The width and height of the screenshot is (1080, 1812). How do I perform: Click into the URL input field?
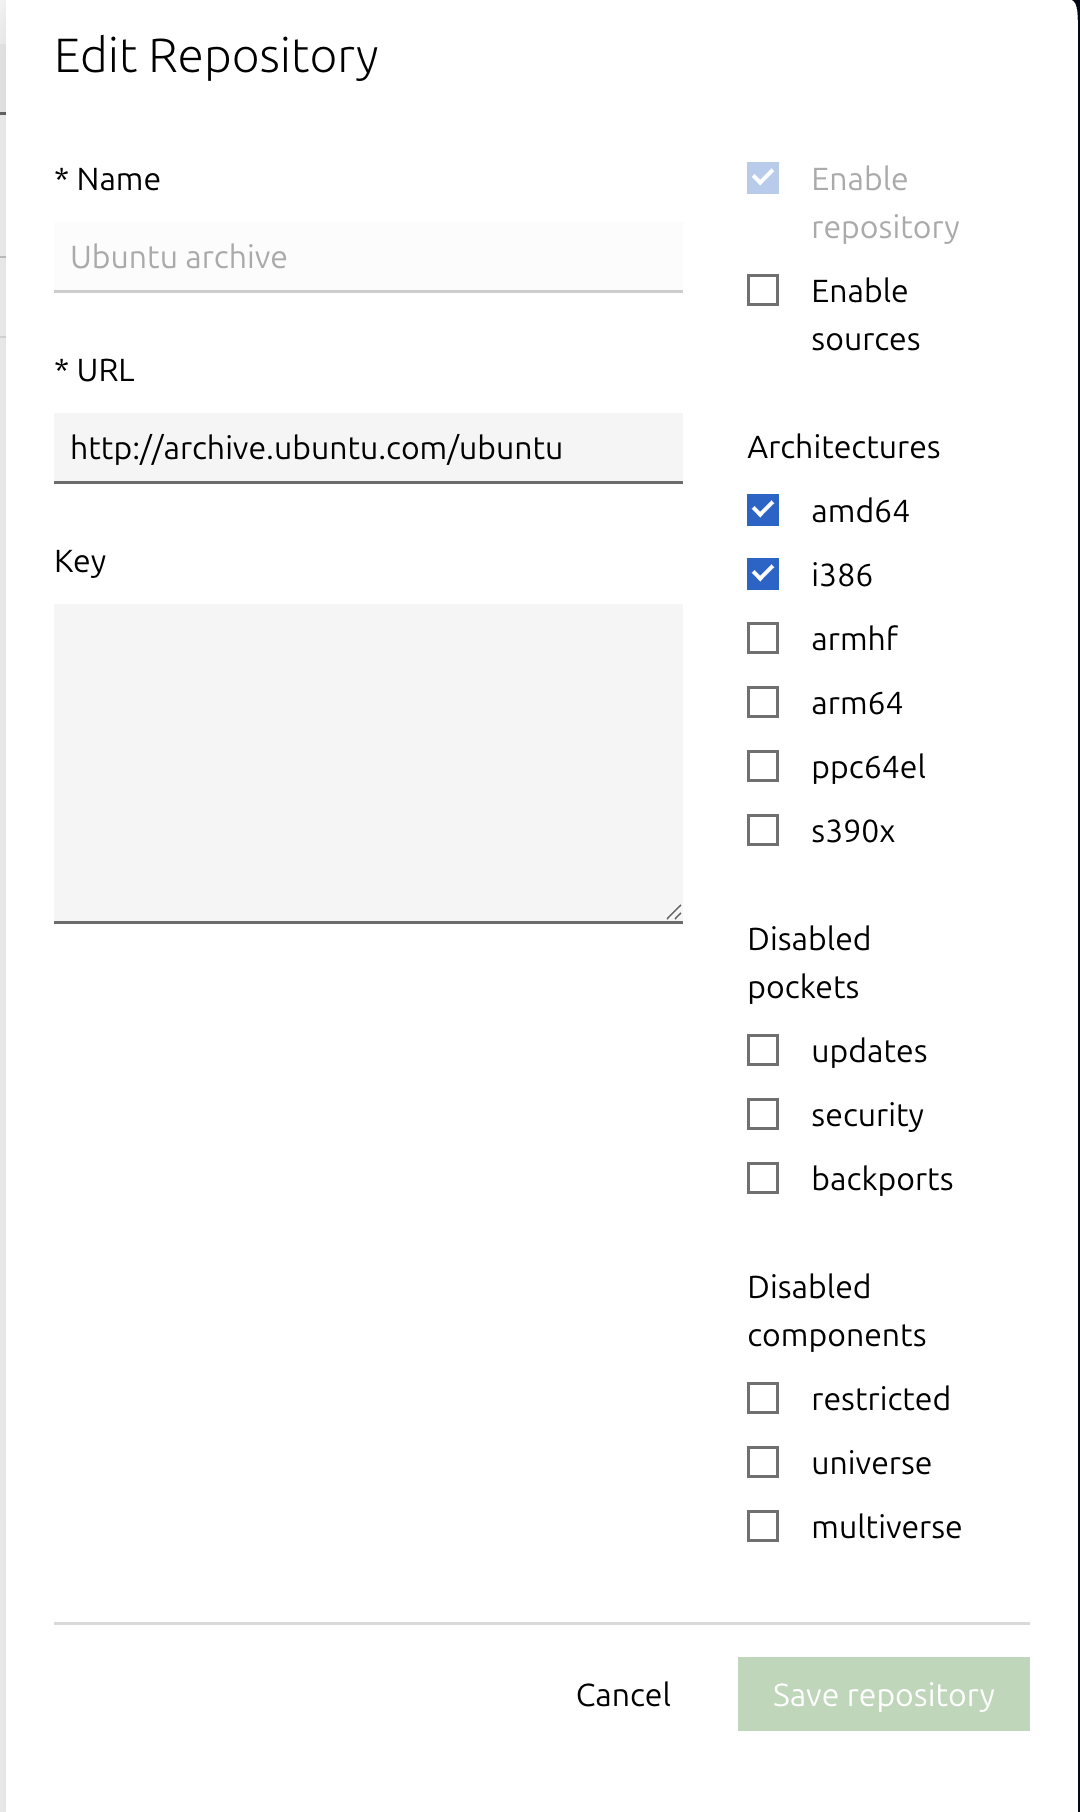pyautogui.click(x=368, y=448)
